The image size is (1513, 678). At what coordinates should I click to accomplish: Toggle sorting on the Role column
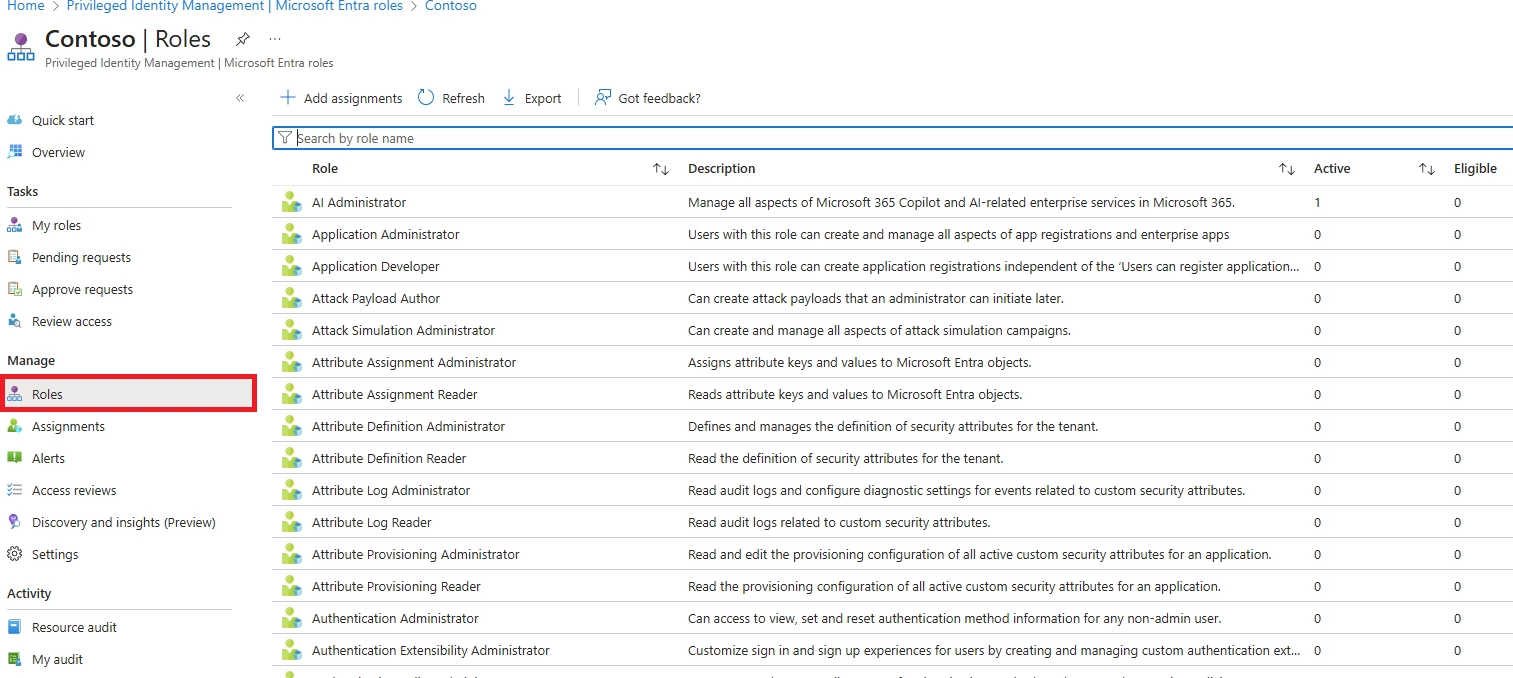coord(661,169)
